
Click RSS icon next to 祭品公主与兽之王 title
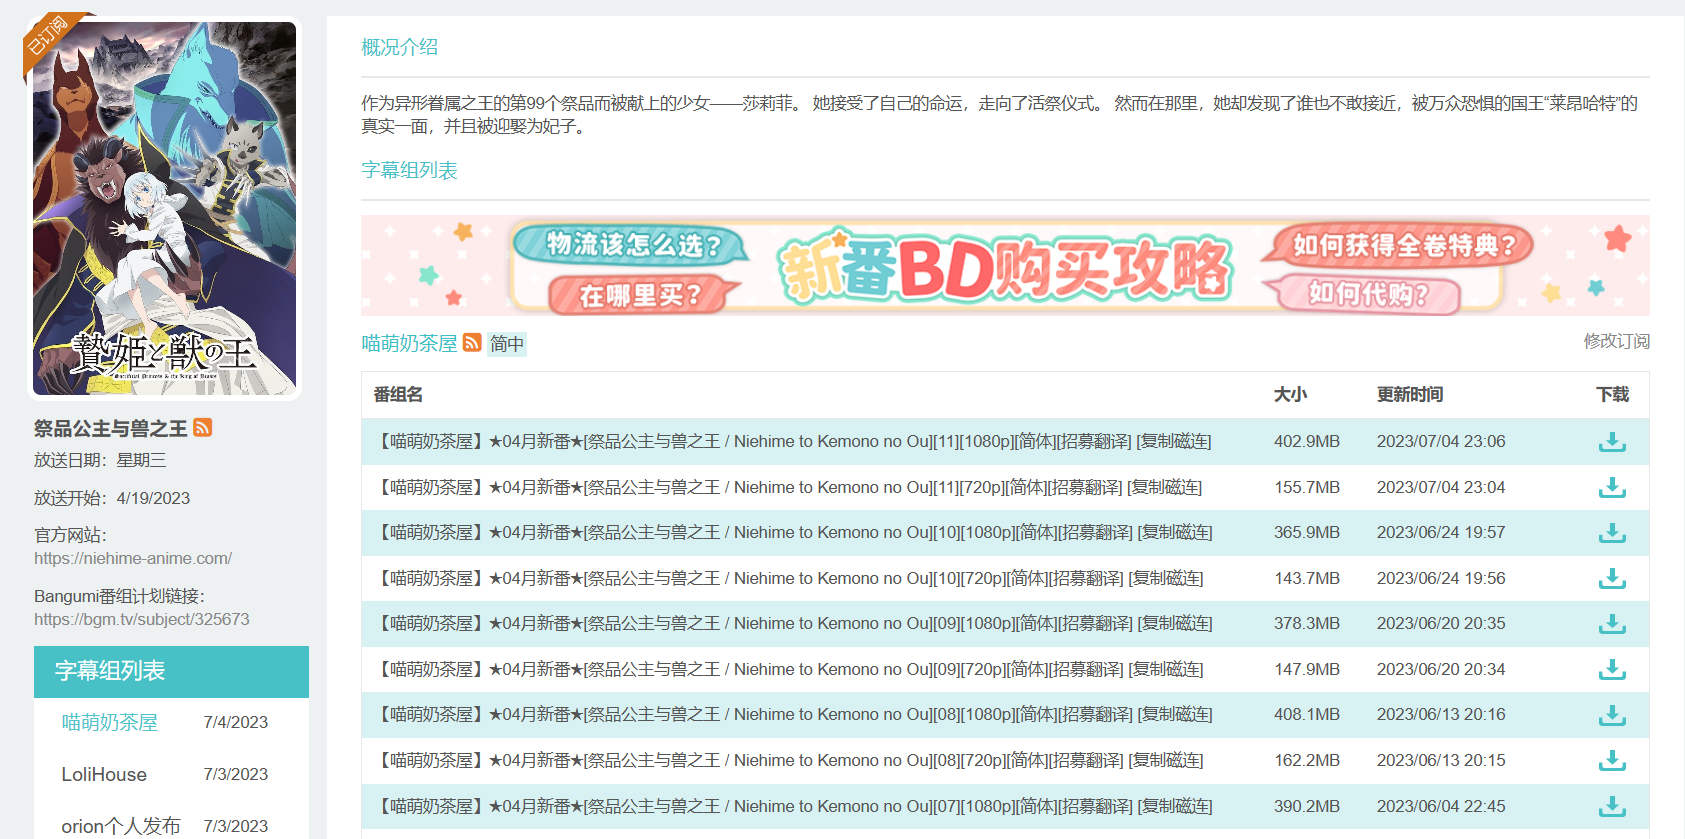203,428
